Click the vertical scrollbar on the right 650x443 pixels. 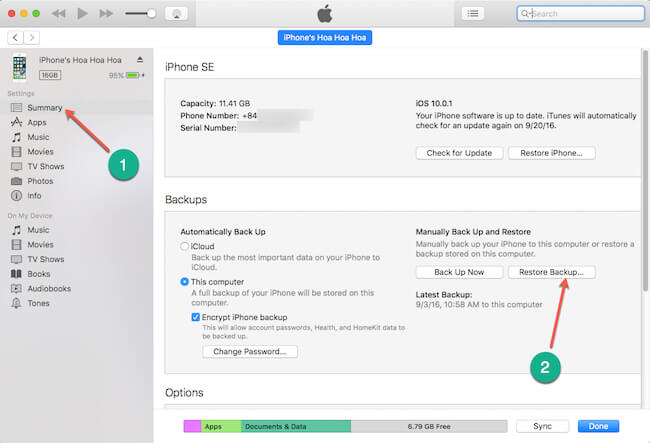(x=645, y=170)
